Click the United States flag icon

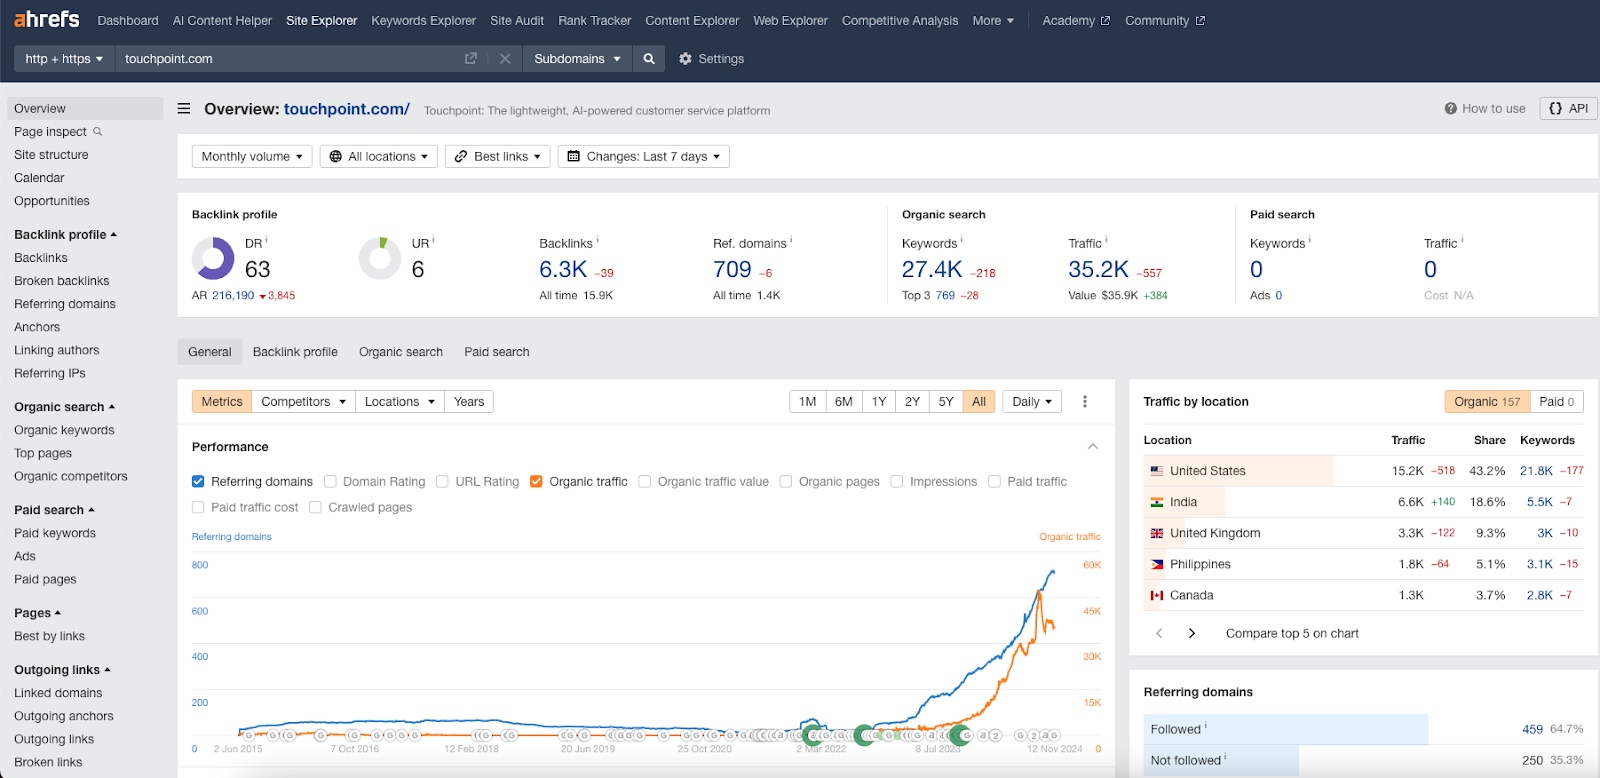tap(1157, 471)
